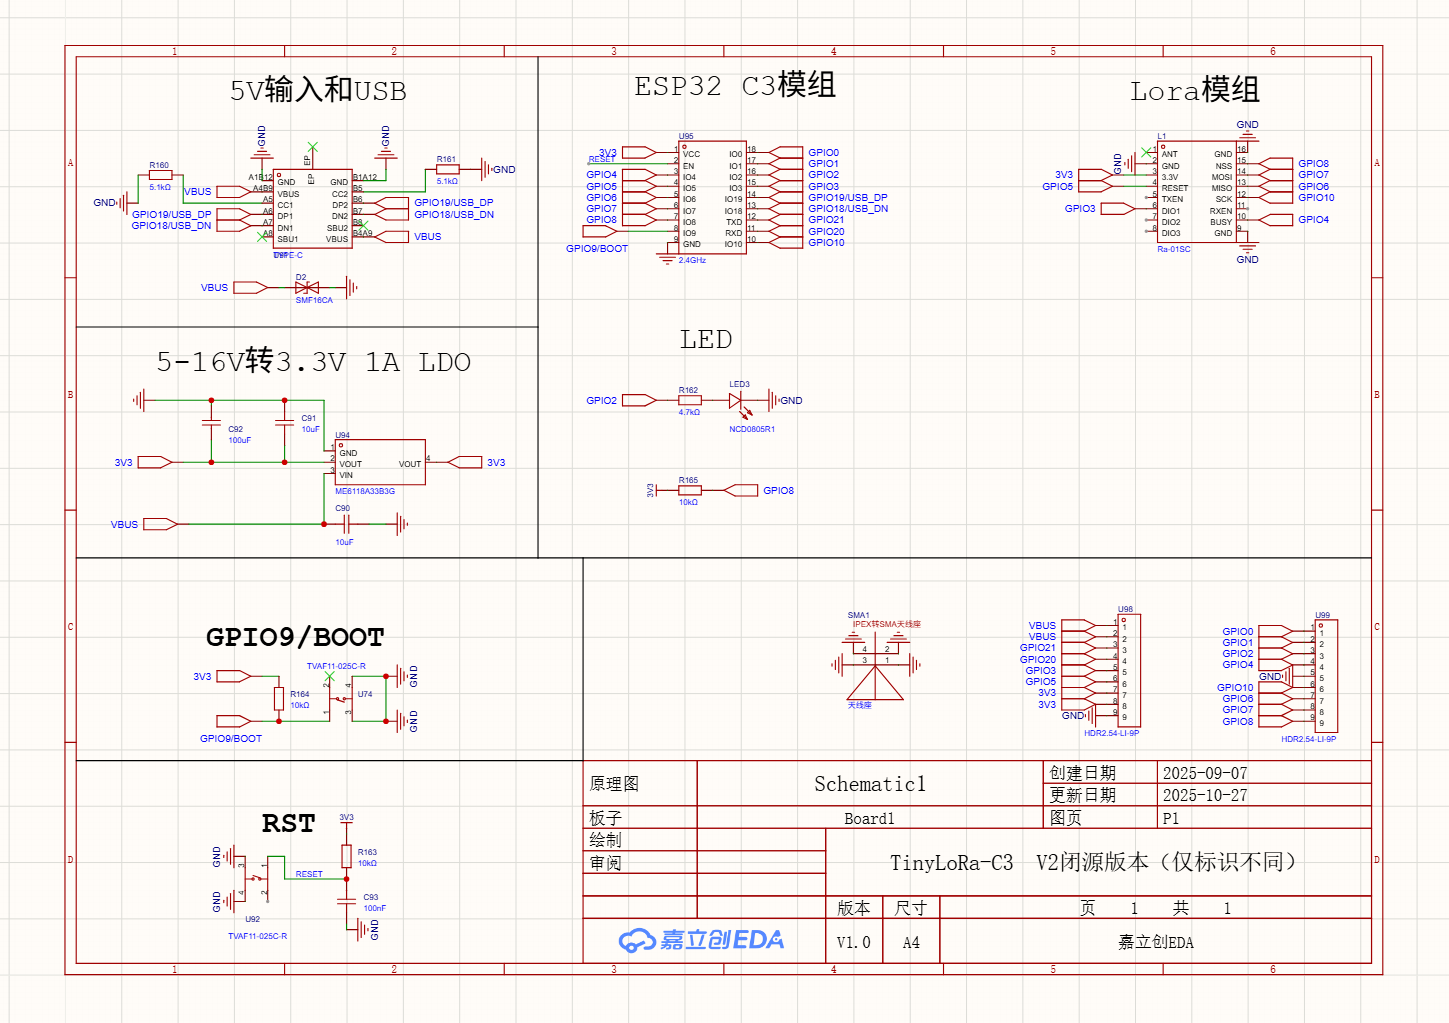Image resolution: width=1449 pixels, height=1023 pixels.
Task: Click the GPIO8 net port beside R165
Action: 741,490
